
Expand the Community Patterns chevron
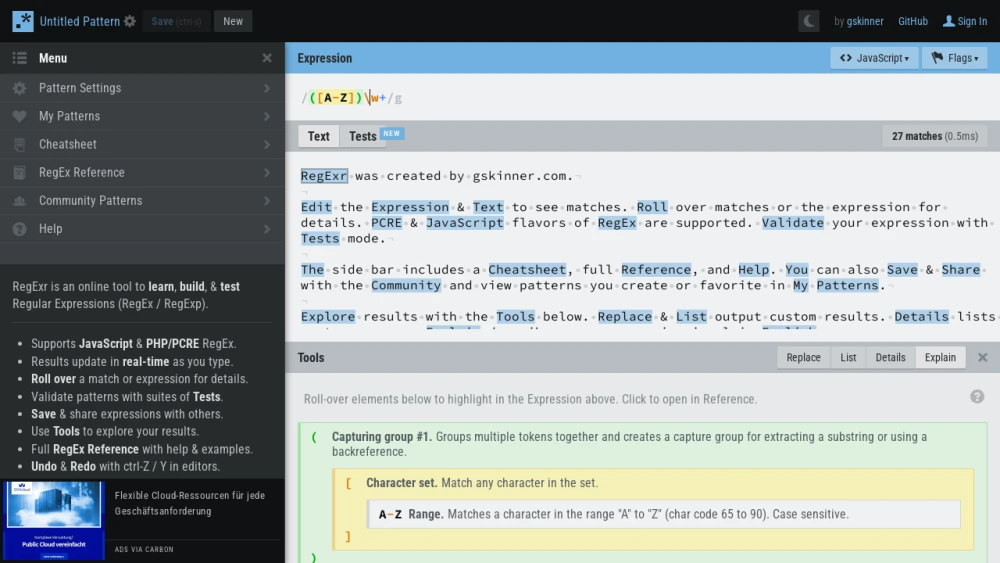[x=267, y=200]
